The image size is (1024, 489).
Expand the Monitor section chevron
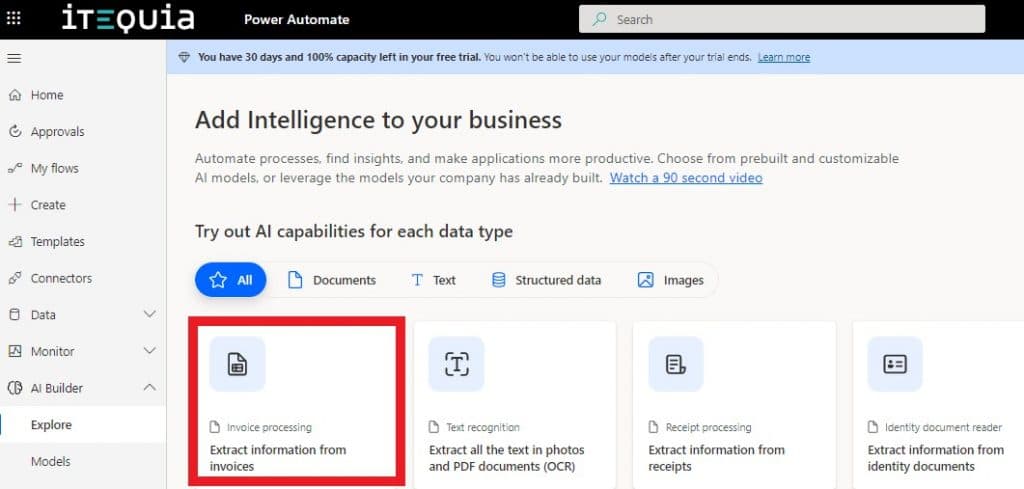tap(150, 351)
